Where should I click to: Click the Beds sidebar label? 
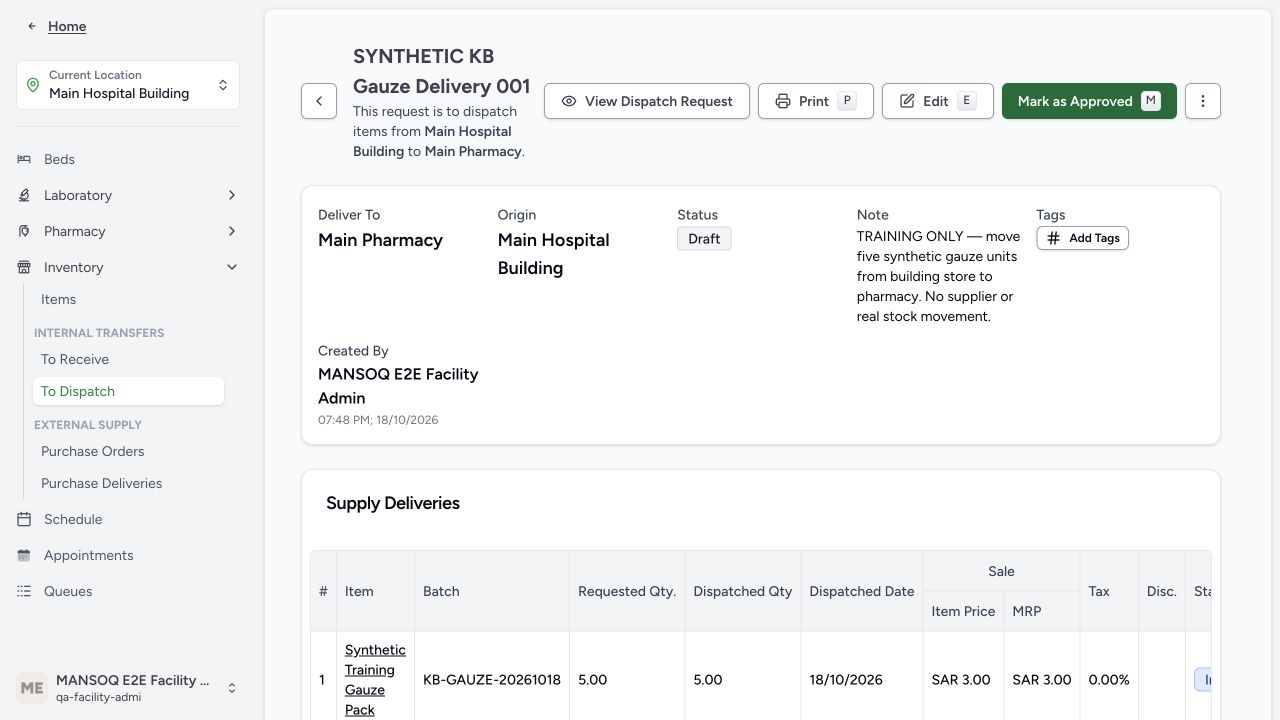[x=59, y=159]
